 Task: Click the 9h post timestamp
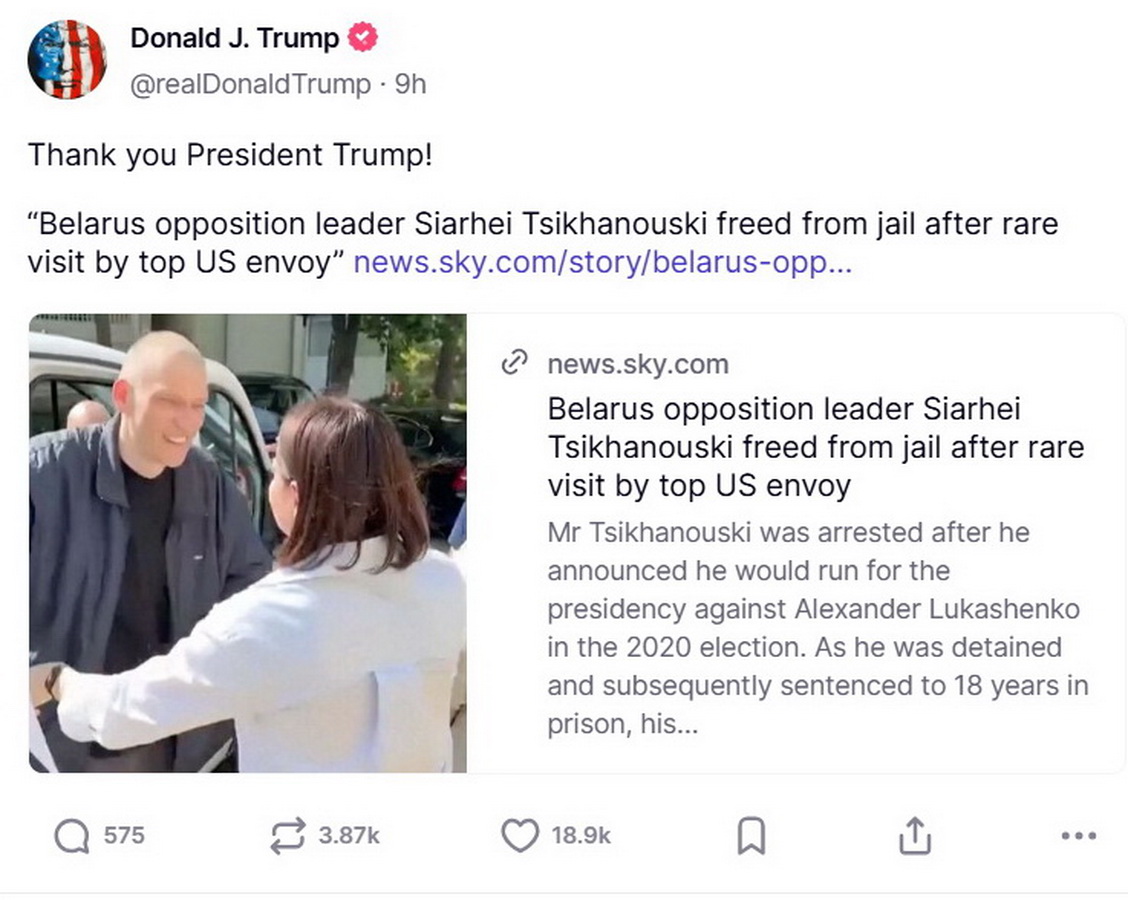tap(411, 85)
